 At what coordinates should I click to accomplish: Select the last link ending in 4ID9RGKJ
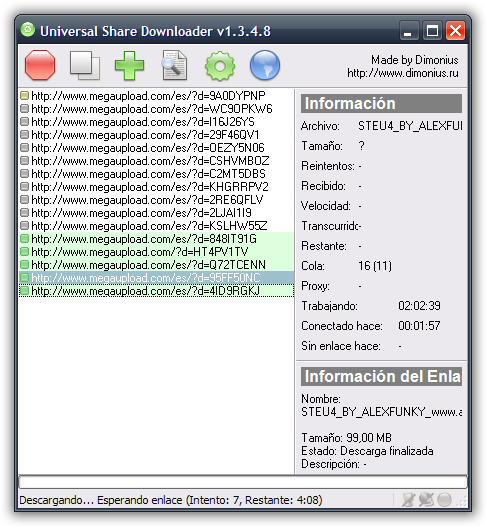pyautogui.click(x=156, y=291)
